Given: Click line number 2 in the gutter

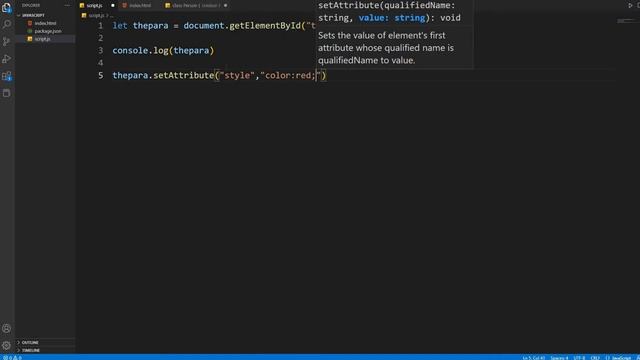Looking at the screenshot, I should click(100, 38).
